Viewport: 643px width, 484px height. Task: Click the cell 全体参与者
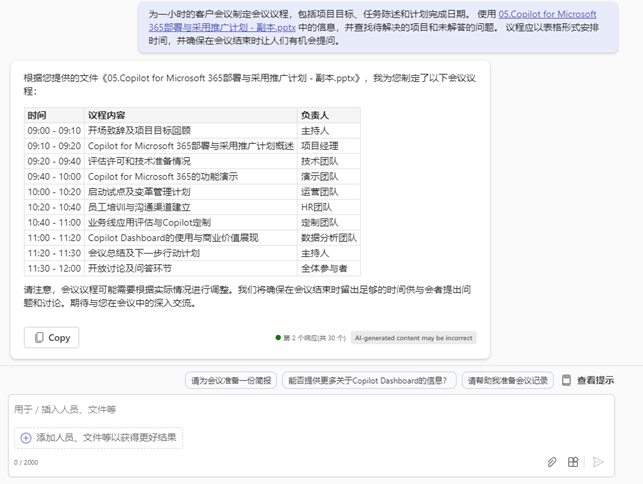(329, 268)
